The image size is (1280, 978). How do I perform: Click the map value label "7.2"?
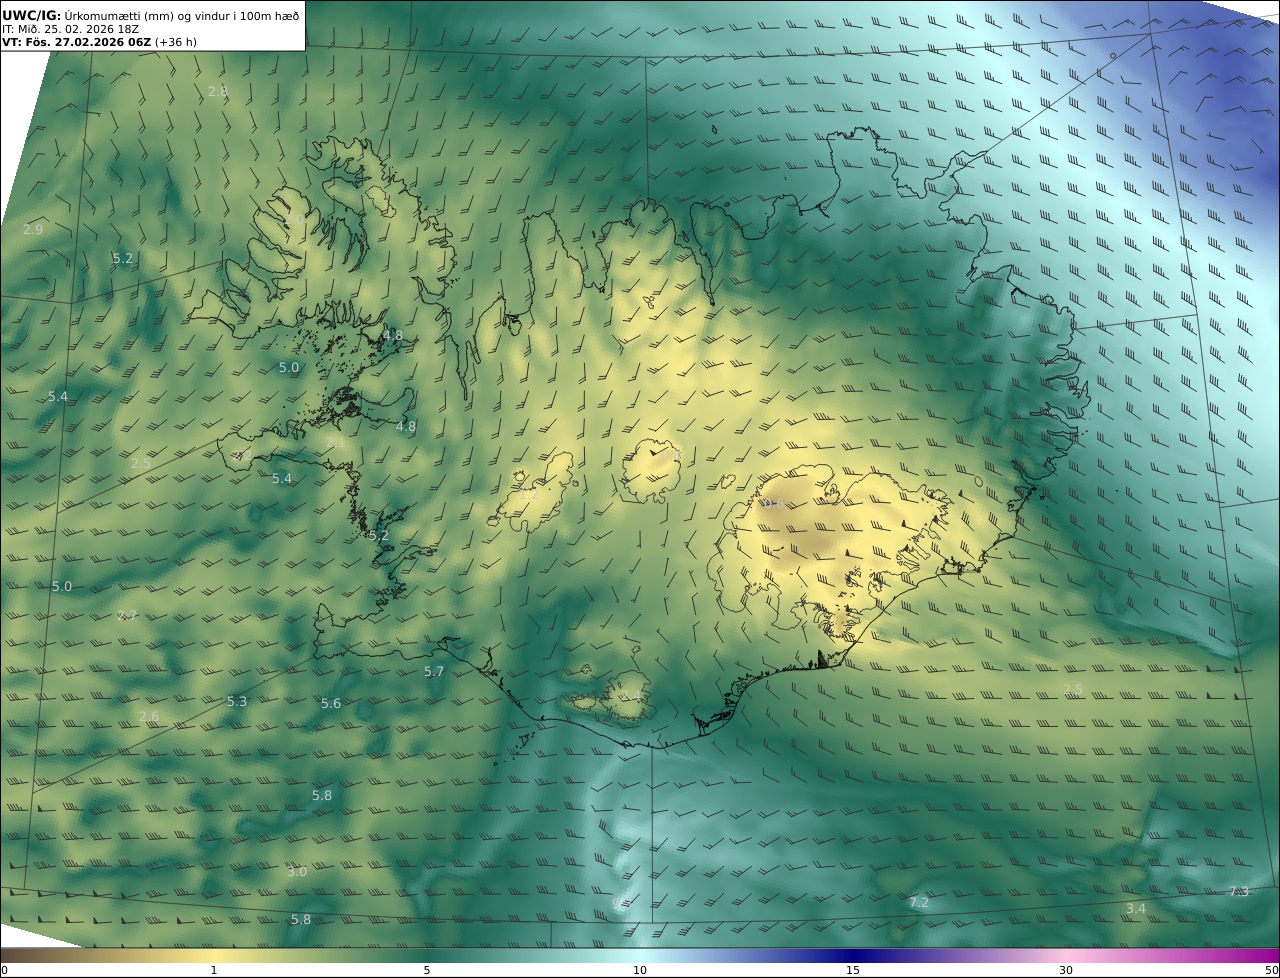(x=919, y=903)
